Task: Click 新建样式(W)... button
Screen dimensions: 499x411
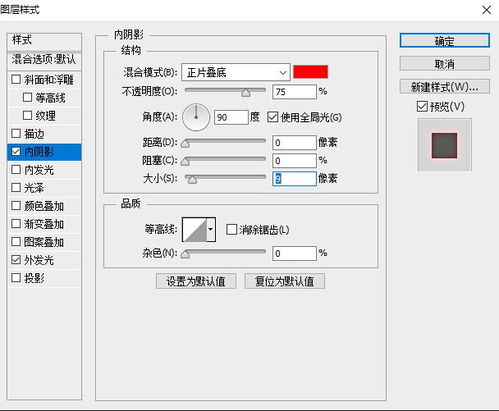Action: 445,87
